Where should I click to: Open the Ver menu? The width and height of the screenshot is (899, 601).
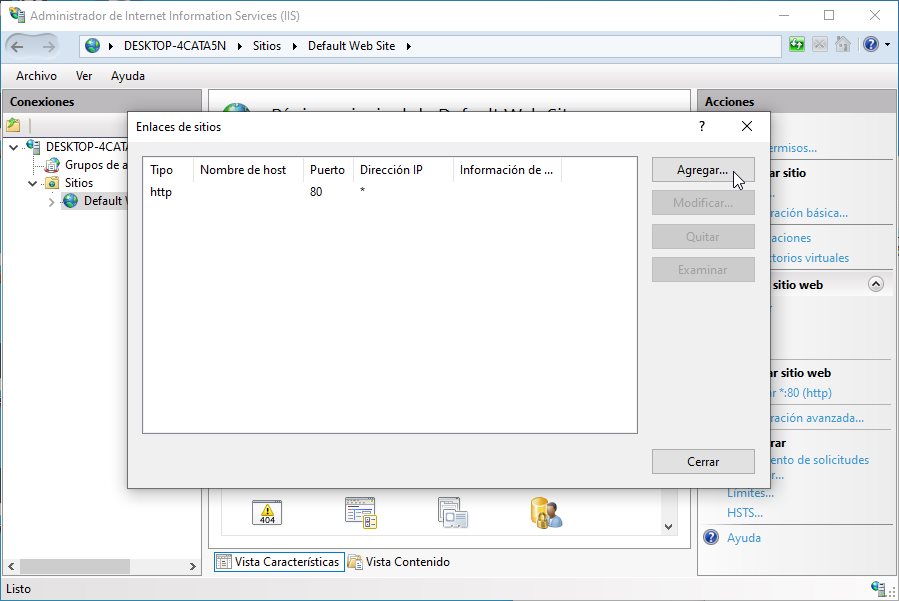coord(84,76)
